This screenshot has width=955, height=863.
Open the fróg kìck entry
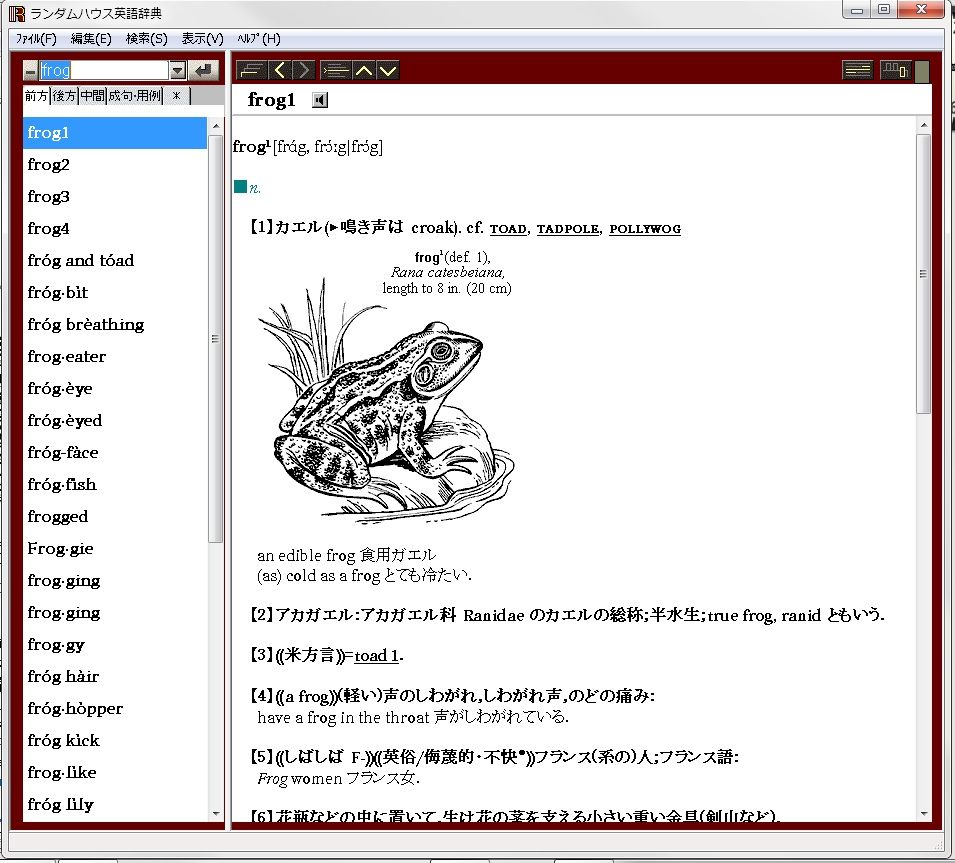point(115,741)
